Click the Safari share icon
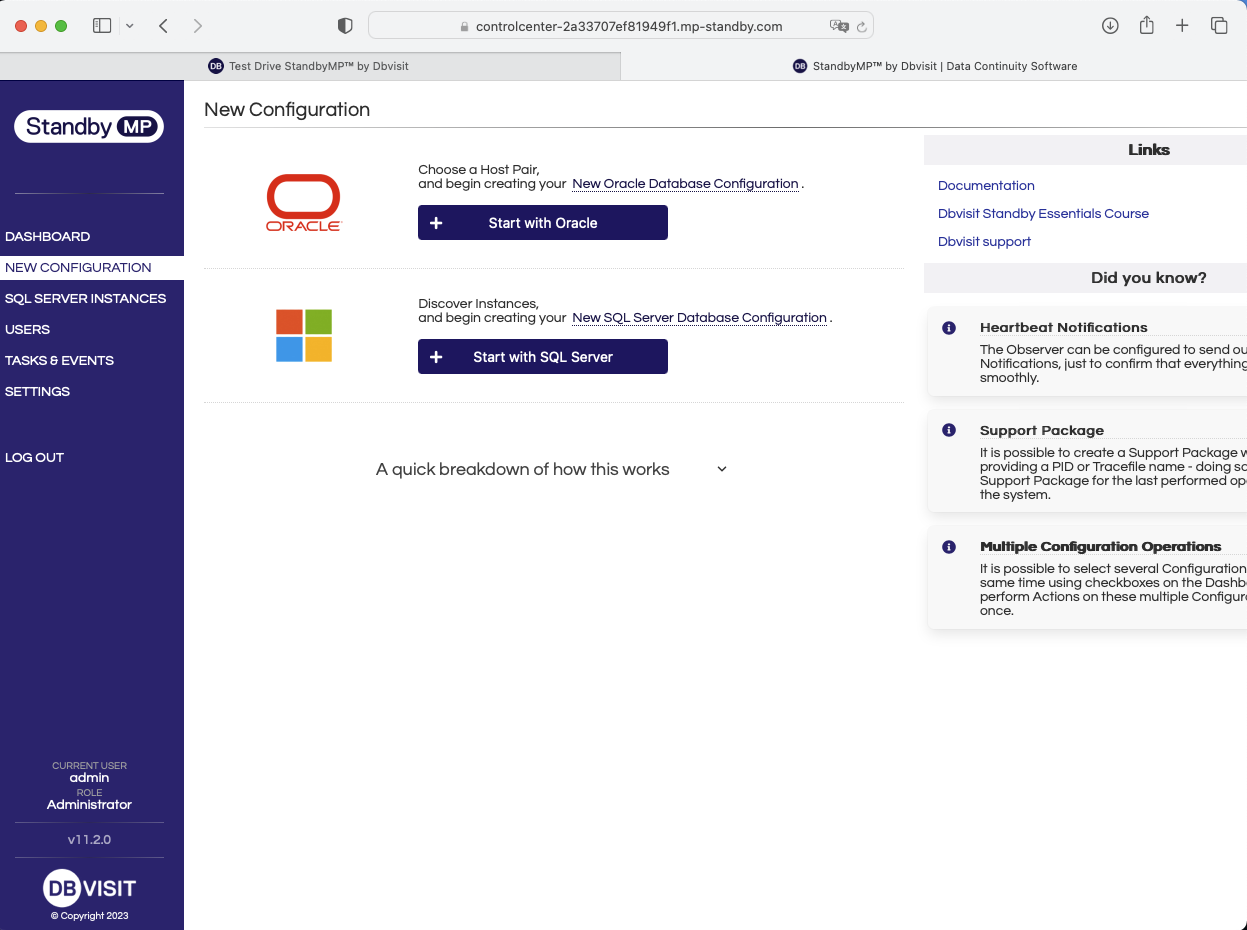1247x930 pixels. pyautogui.click(x=1146, y=26)
